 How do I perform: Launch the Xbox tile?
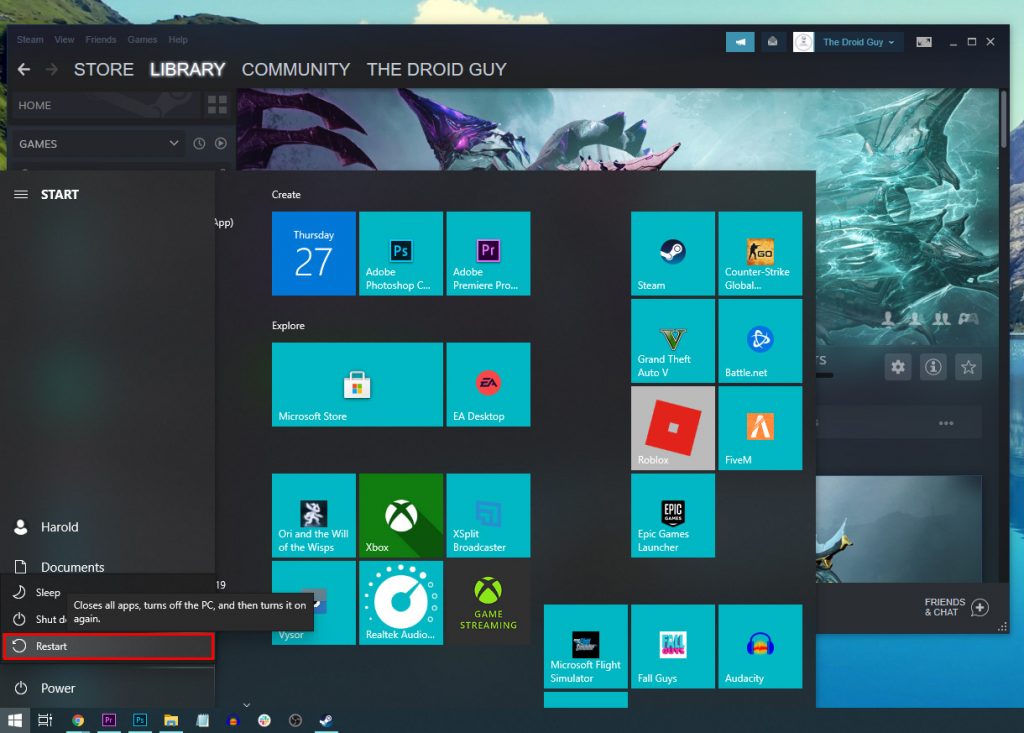click(x=401, y=515)
